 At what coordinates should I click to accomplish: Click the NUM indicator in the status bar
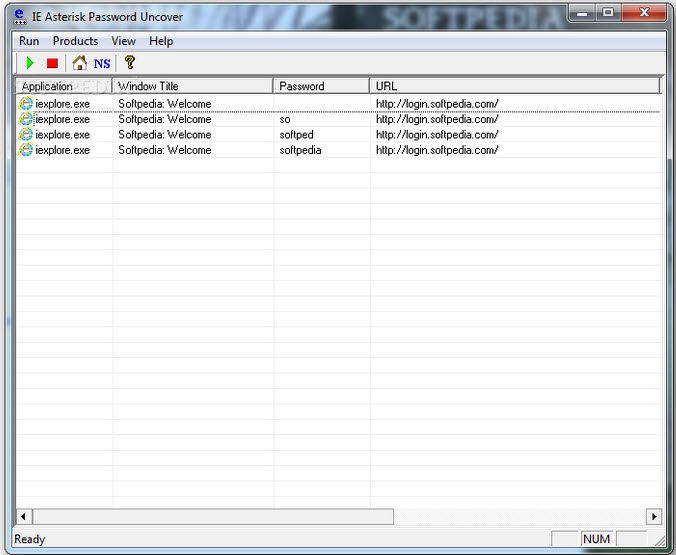[x=596, y=539]
